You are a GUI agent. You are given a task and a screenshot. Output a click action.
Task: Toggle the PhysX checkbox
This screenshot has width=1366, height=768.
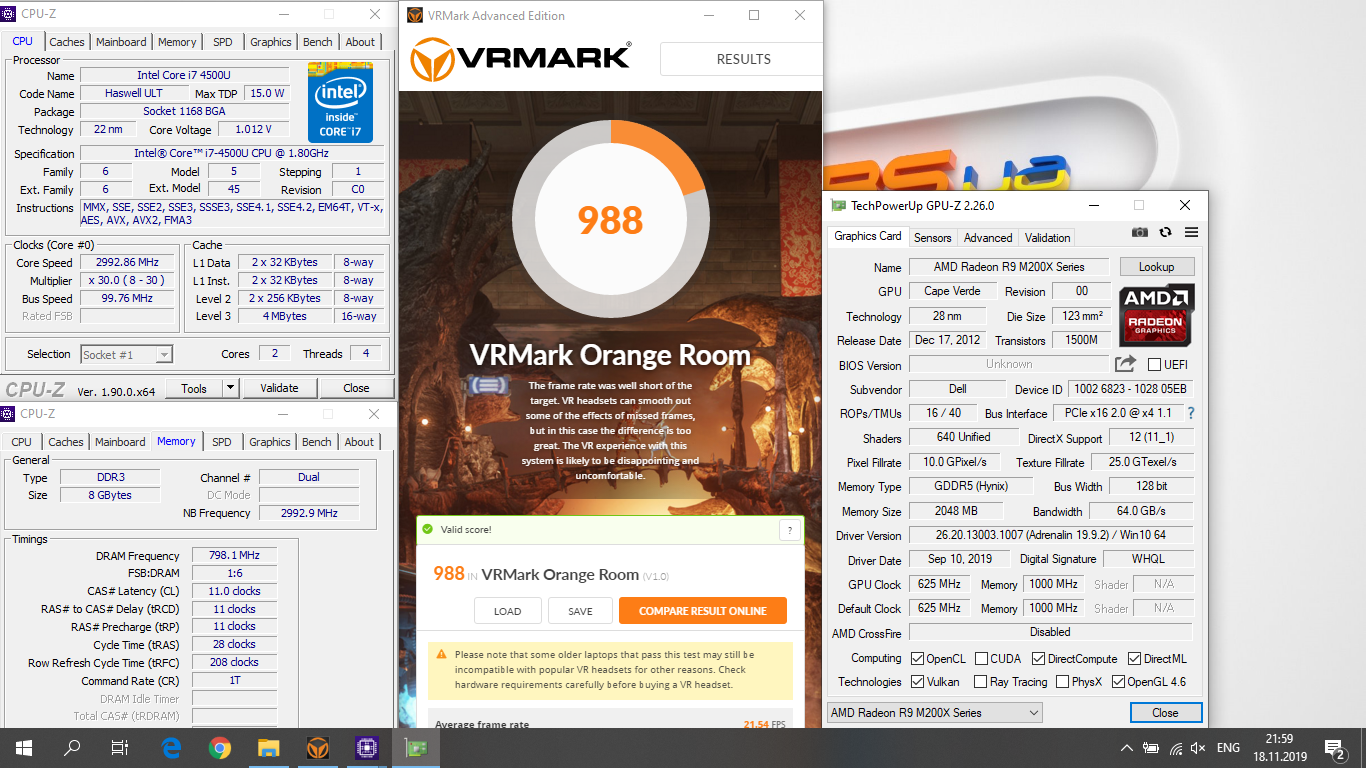coord(1062,682)
